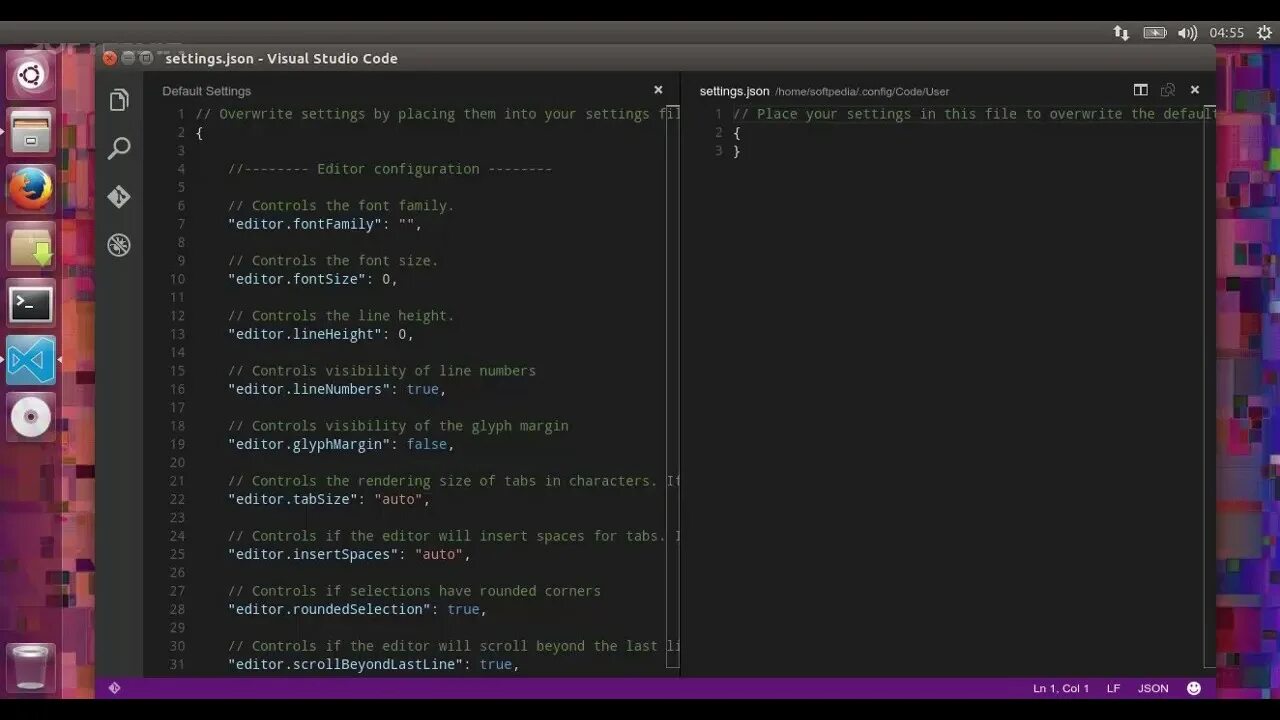This screenshot has height=720, width=1280.
Task: Open the network indicator menu
Action: (1121, 33)
